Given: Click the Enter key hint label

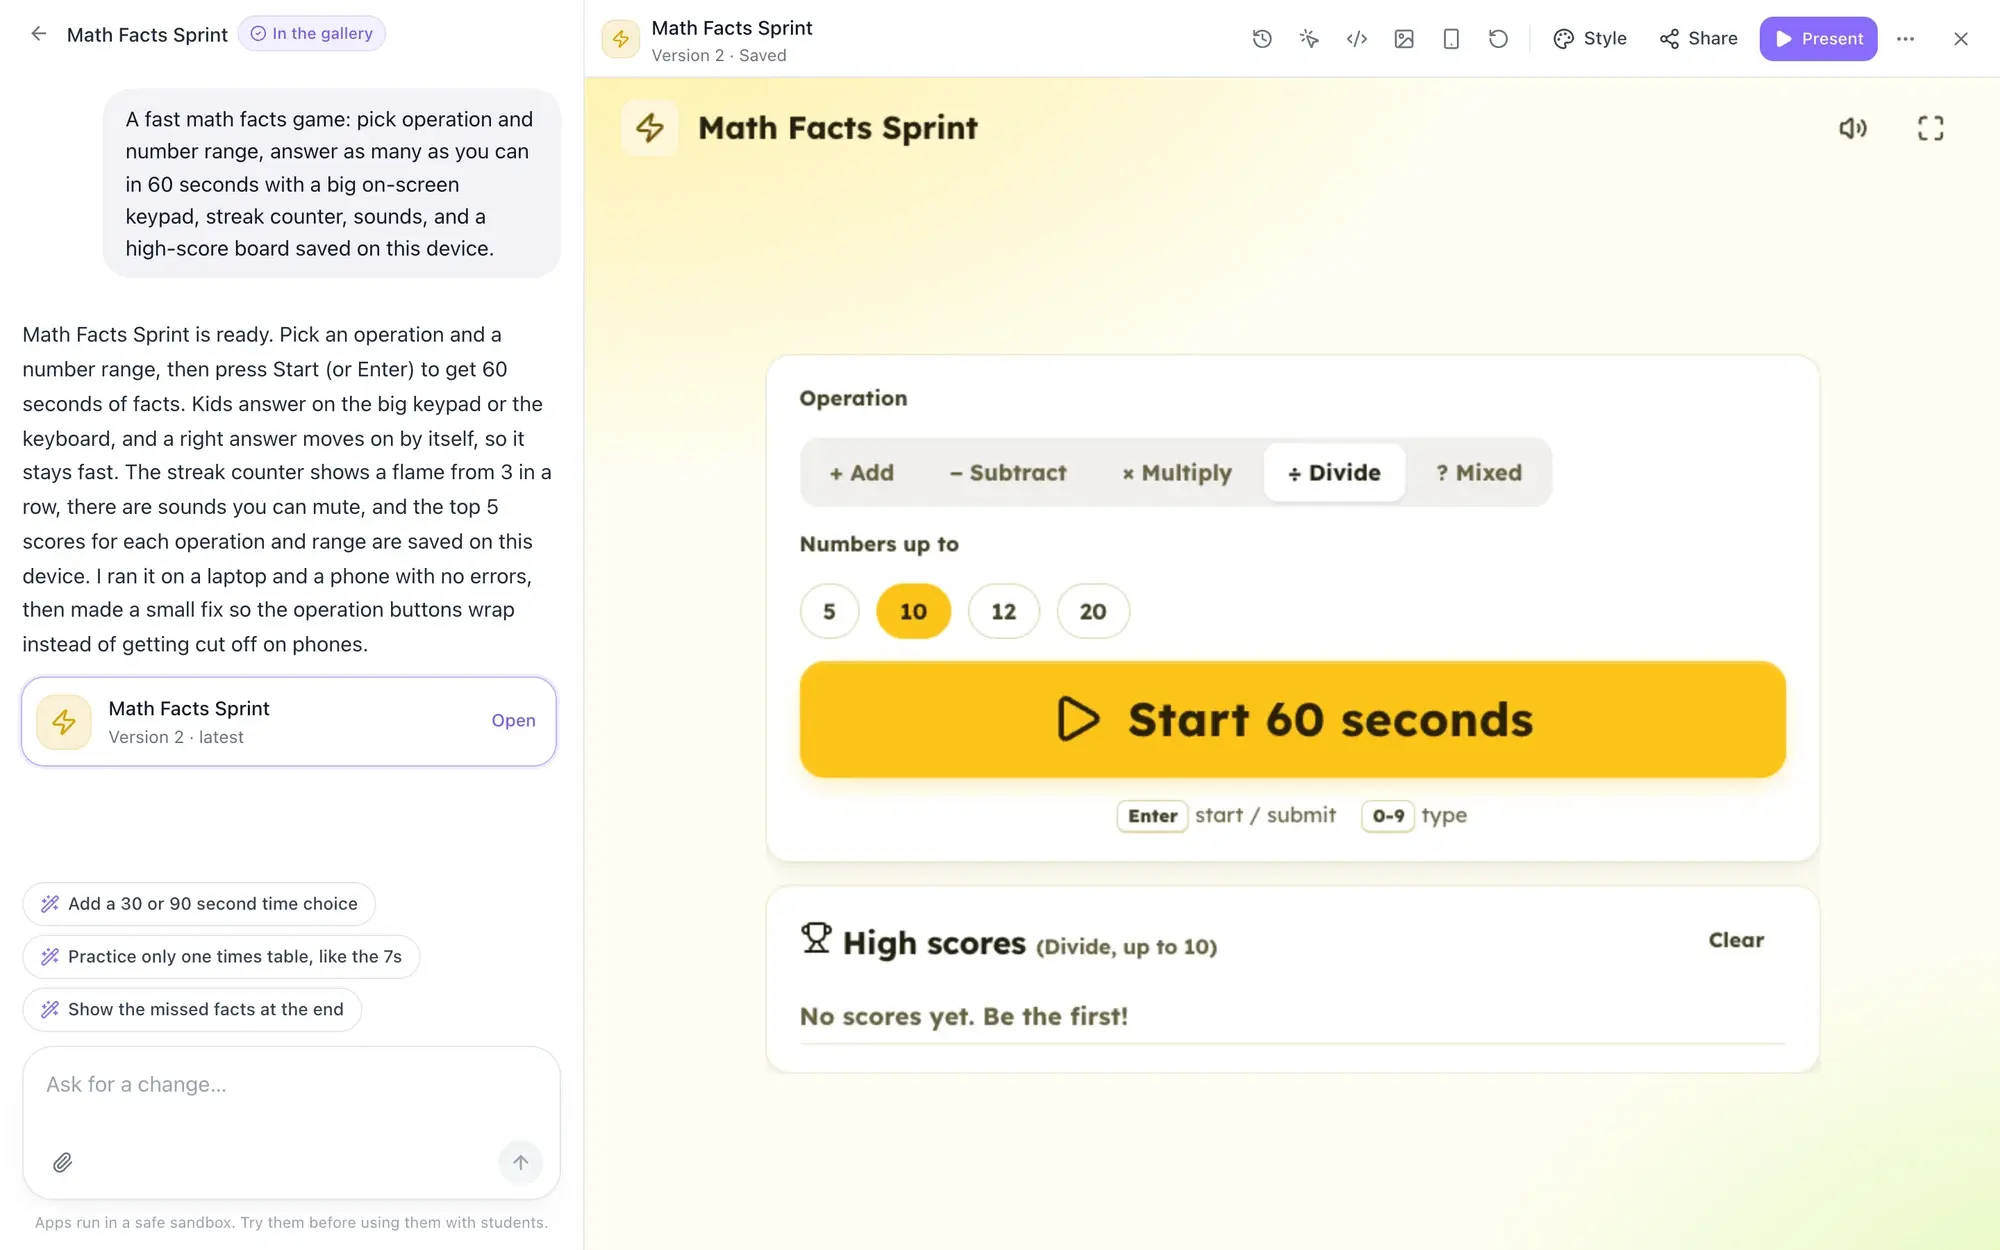Looking at the screenshot, I should (x=1152, y=816).
